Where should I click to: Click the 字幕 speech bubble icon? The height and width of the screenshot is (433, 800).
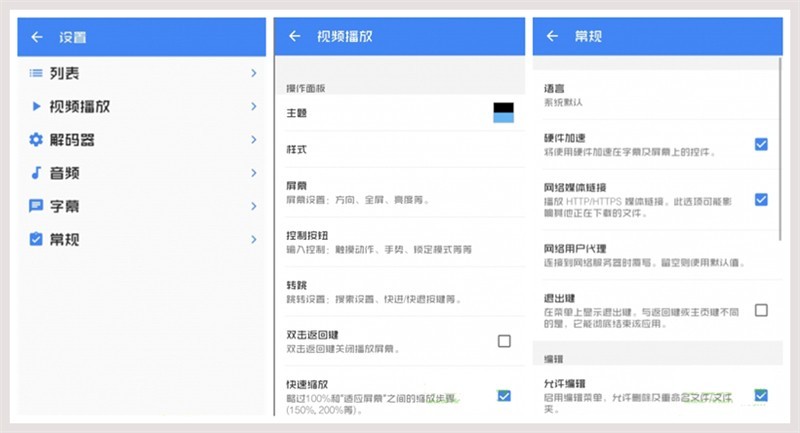tap(36, 206)
